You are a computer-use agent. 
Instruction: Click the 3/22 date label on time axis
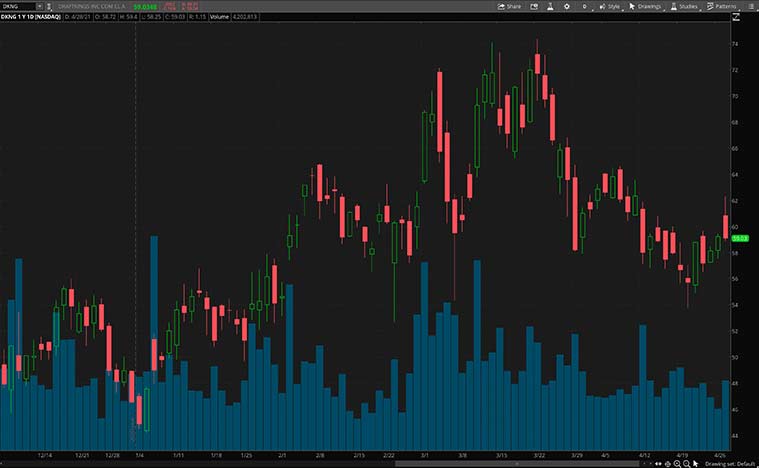(539, 455)
